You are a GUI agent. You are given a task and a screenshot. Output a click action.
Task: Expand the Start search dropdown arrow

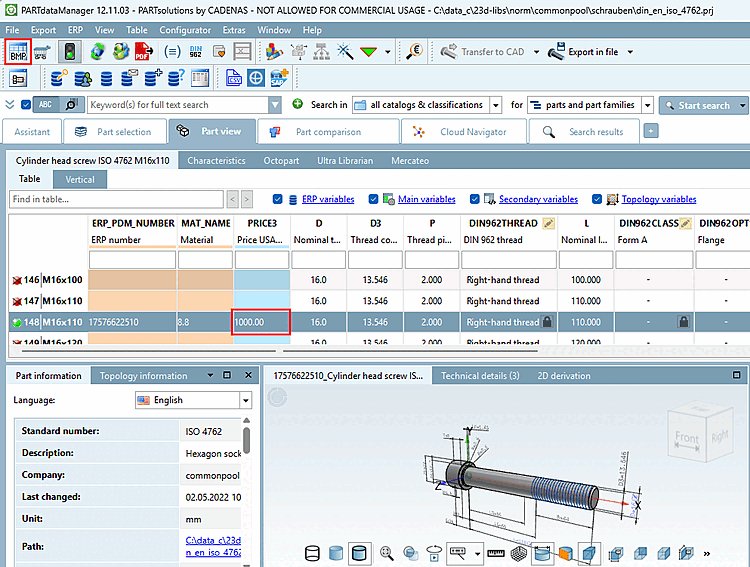coord(742,105)
